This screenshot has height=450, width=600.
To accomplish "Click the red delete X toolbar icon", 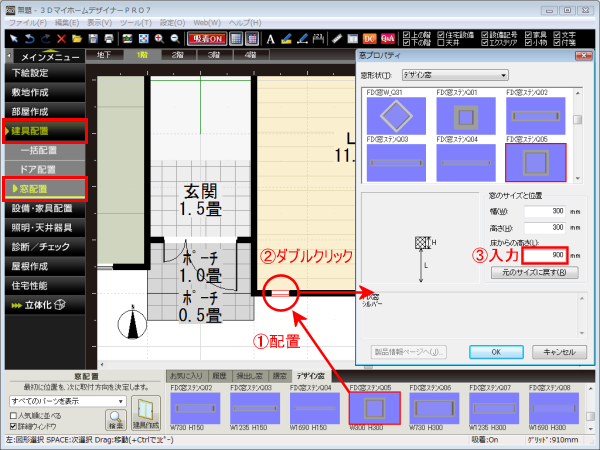I will (63, 37).
